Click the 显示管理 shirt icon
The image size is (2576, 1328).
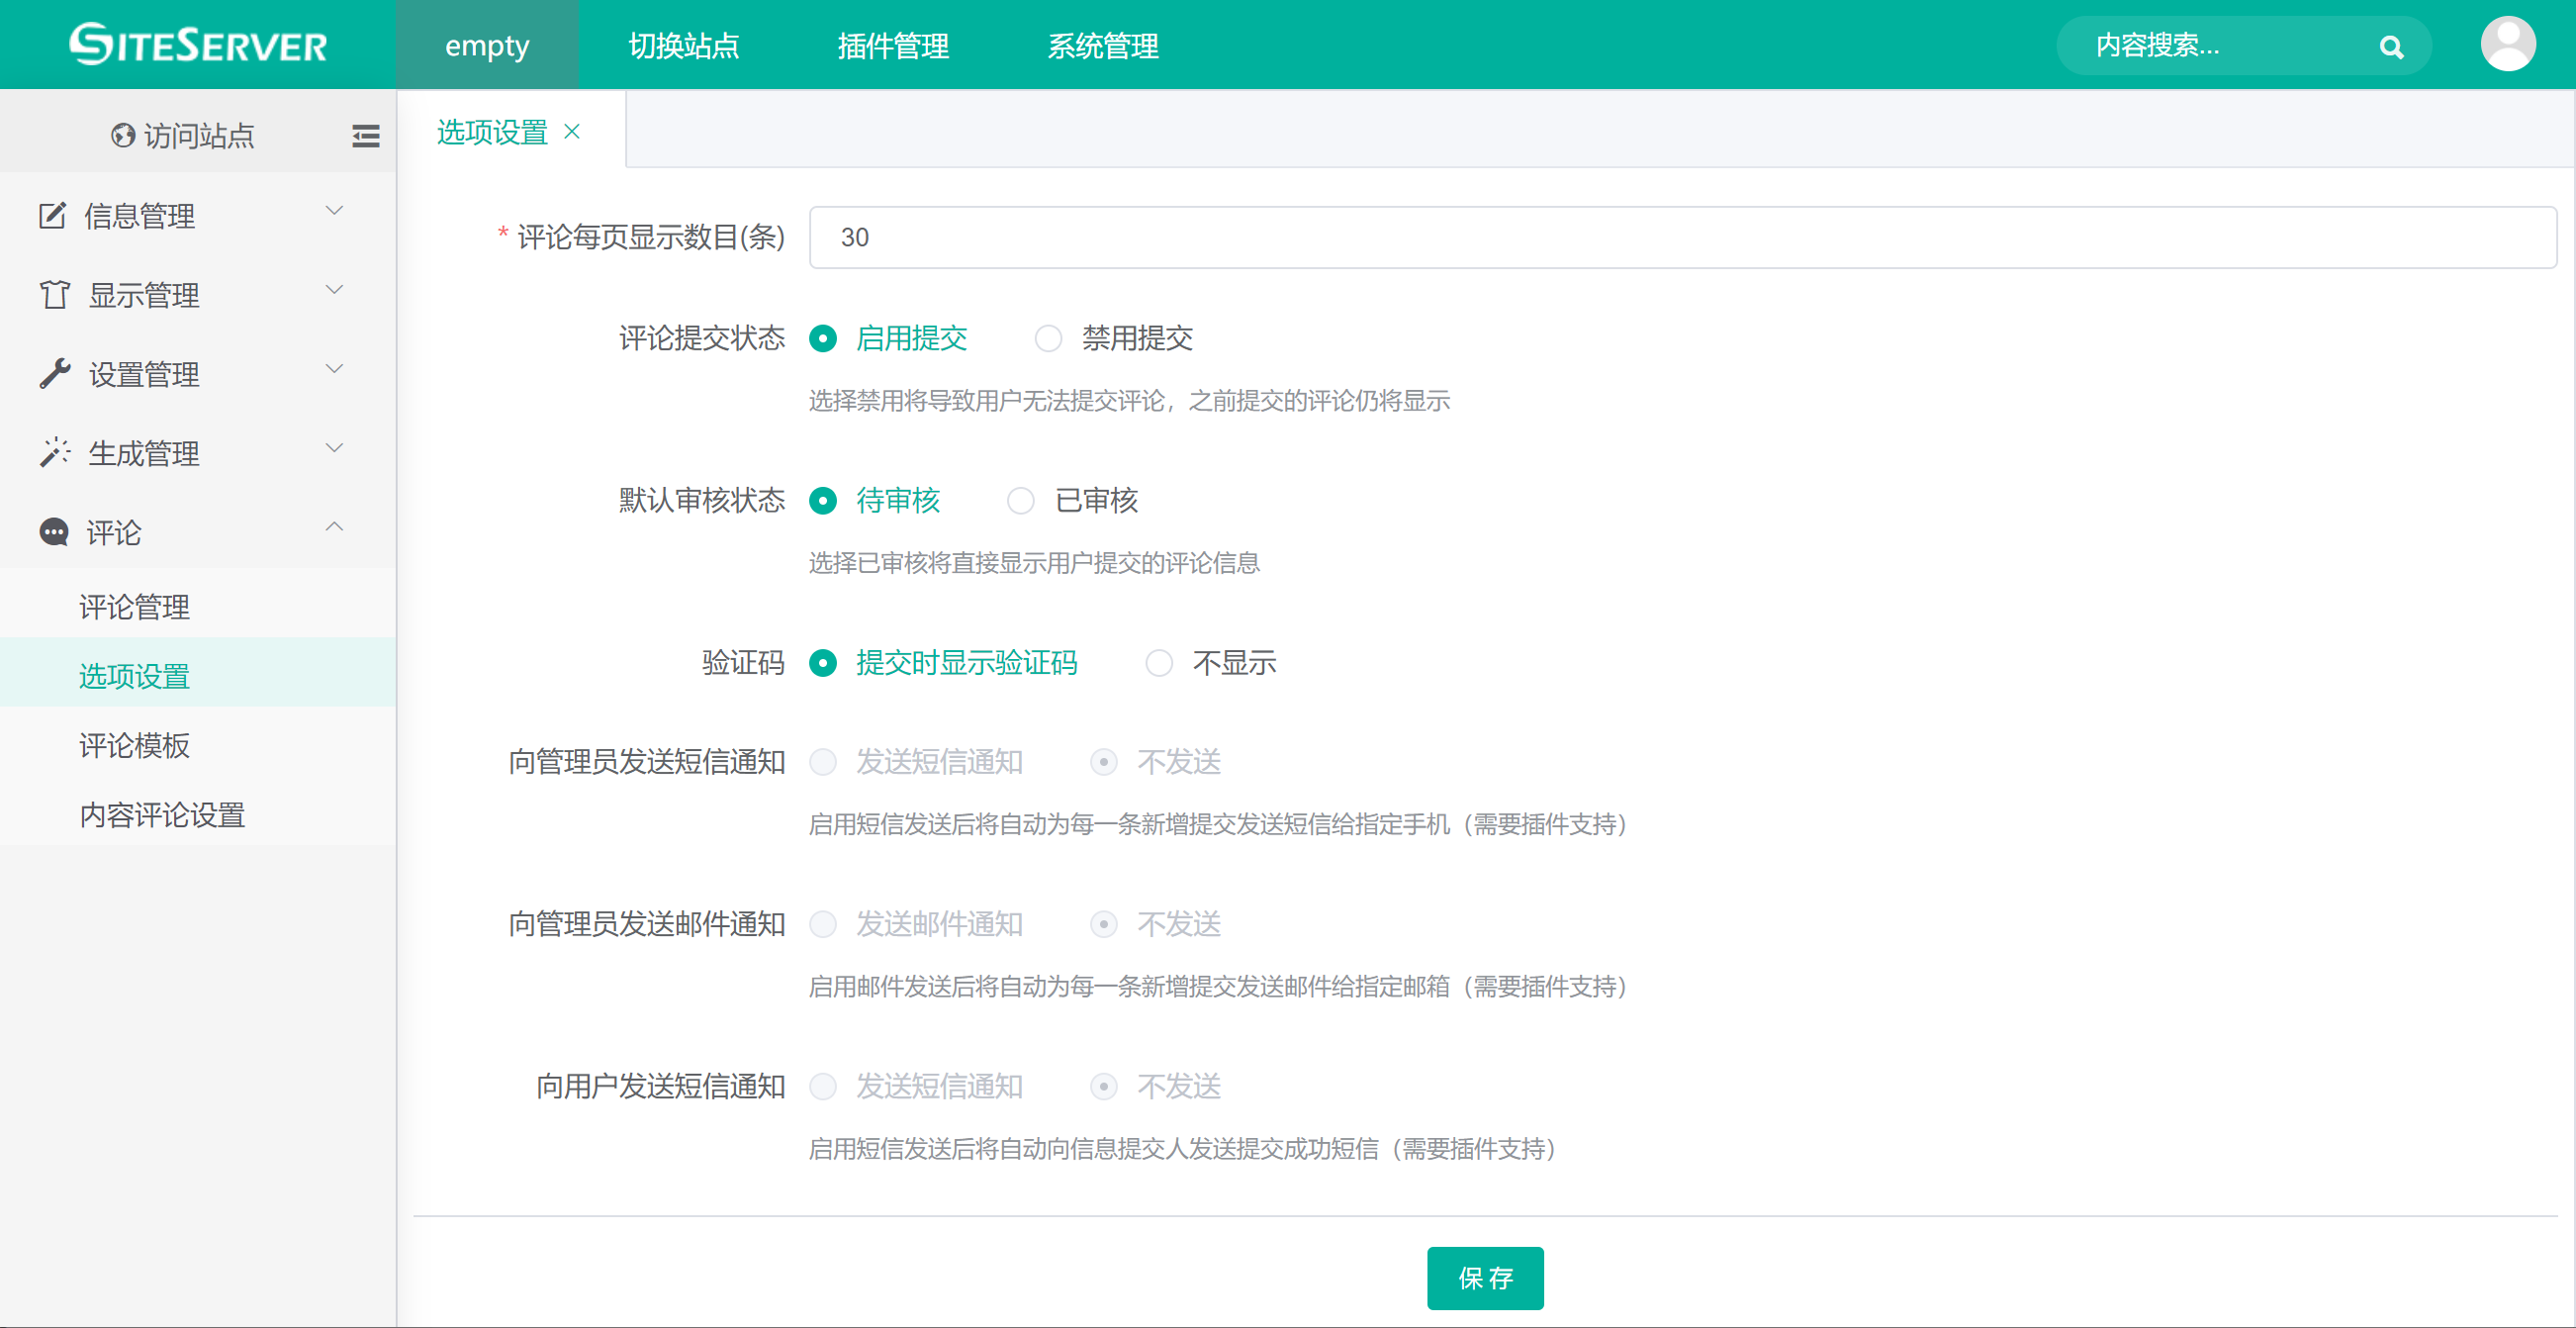coord(55,295)
